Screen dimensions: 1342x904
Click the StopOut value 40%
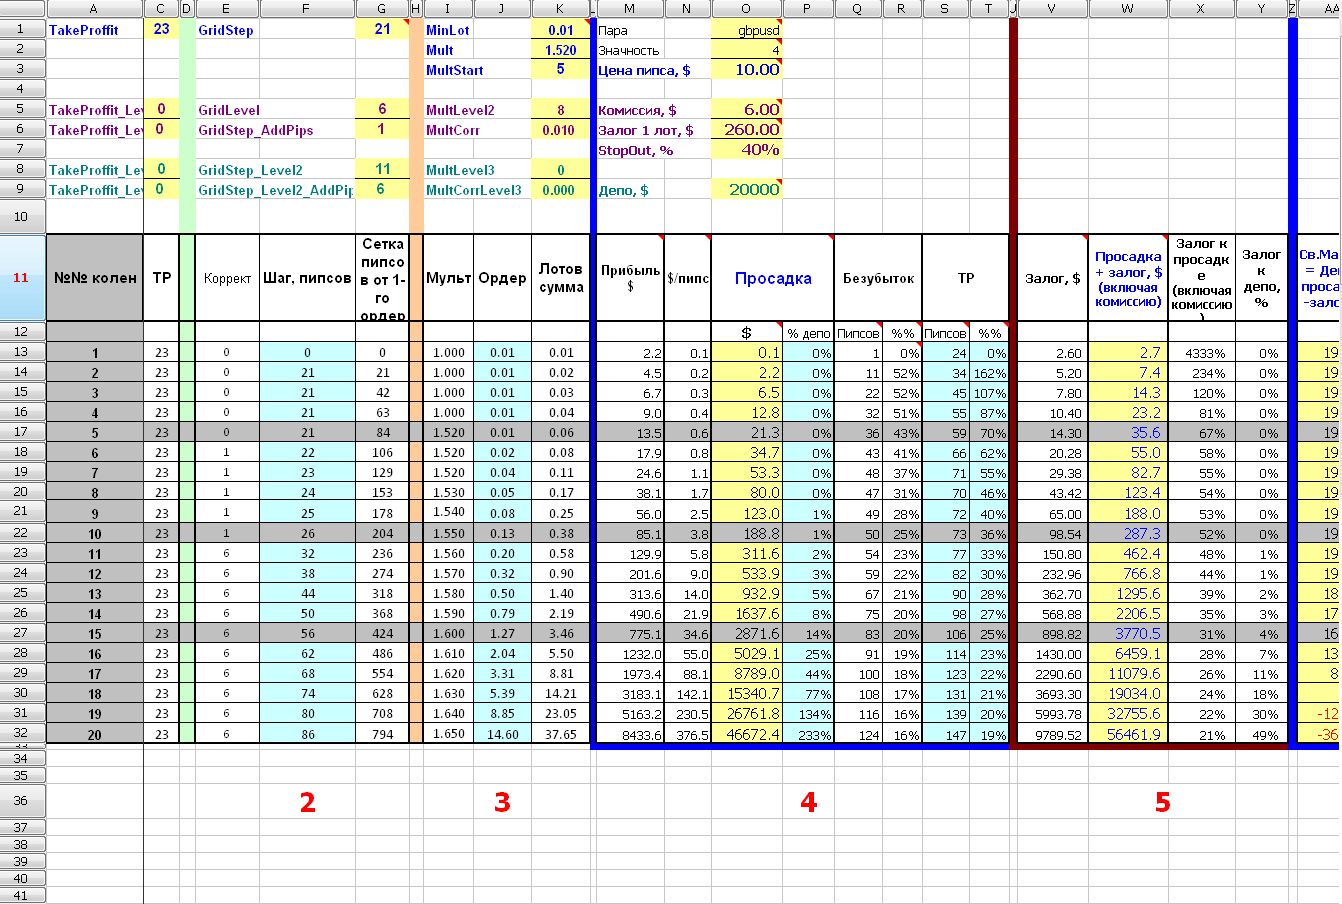[747, 150]
